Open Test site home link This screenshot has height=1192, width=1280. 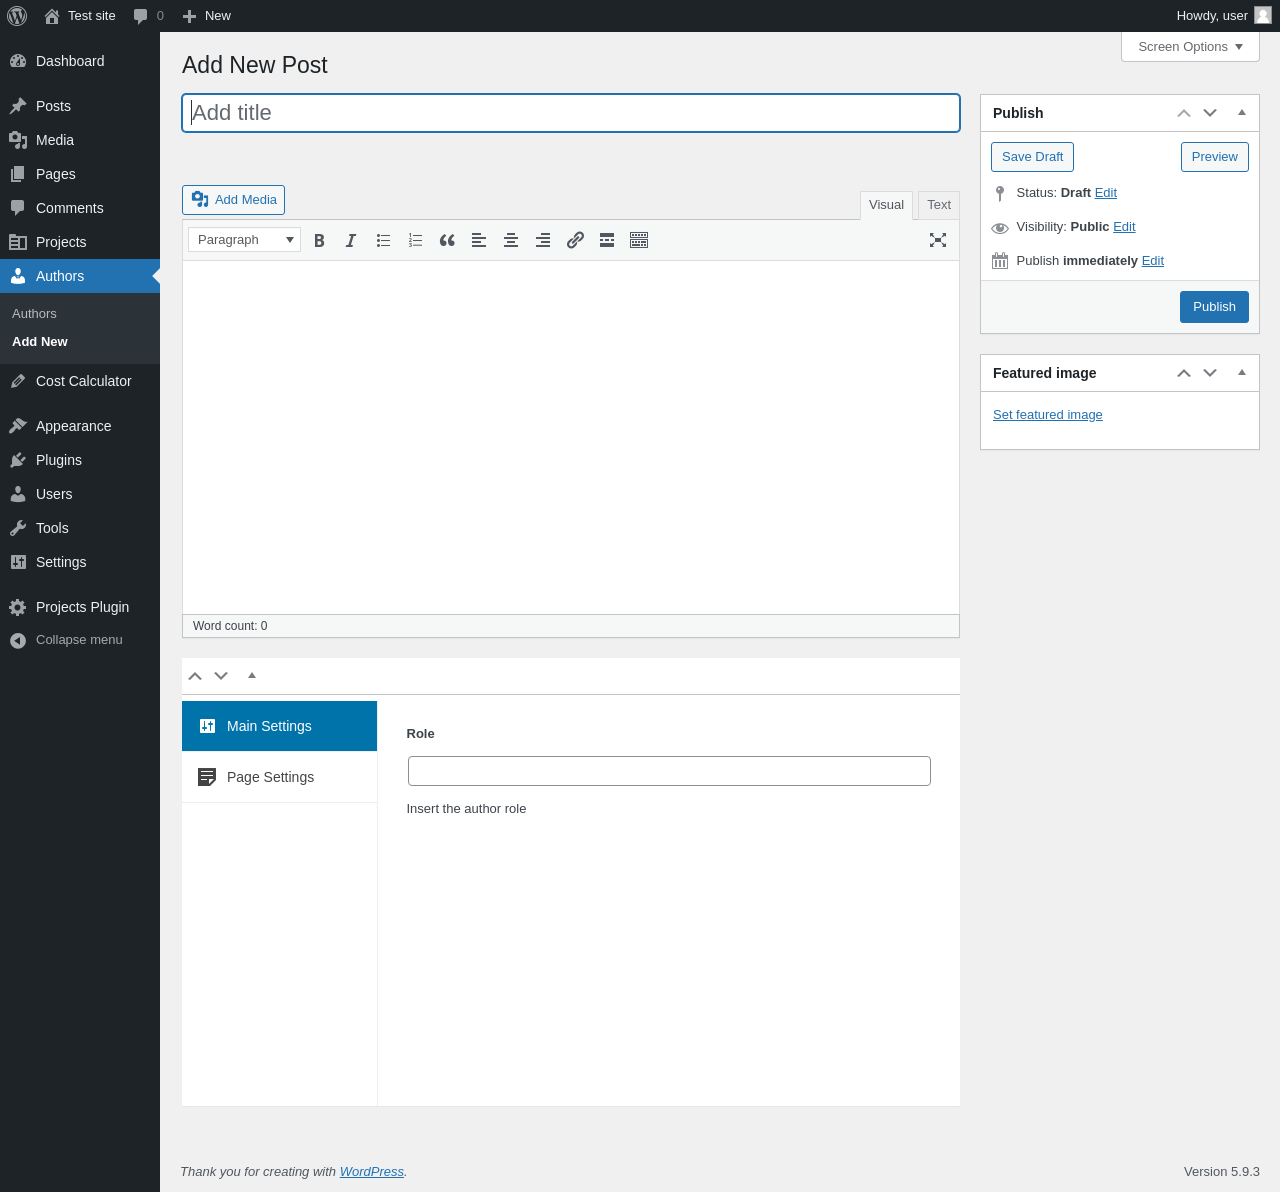pos(80,16)
